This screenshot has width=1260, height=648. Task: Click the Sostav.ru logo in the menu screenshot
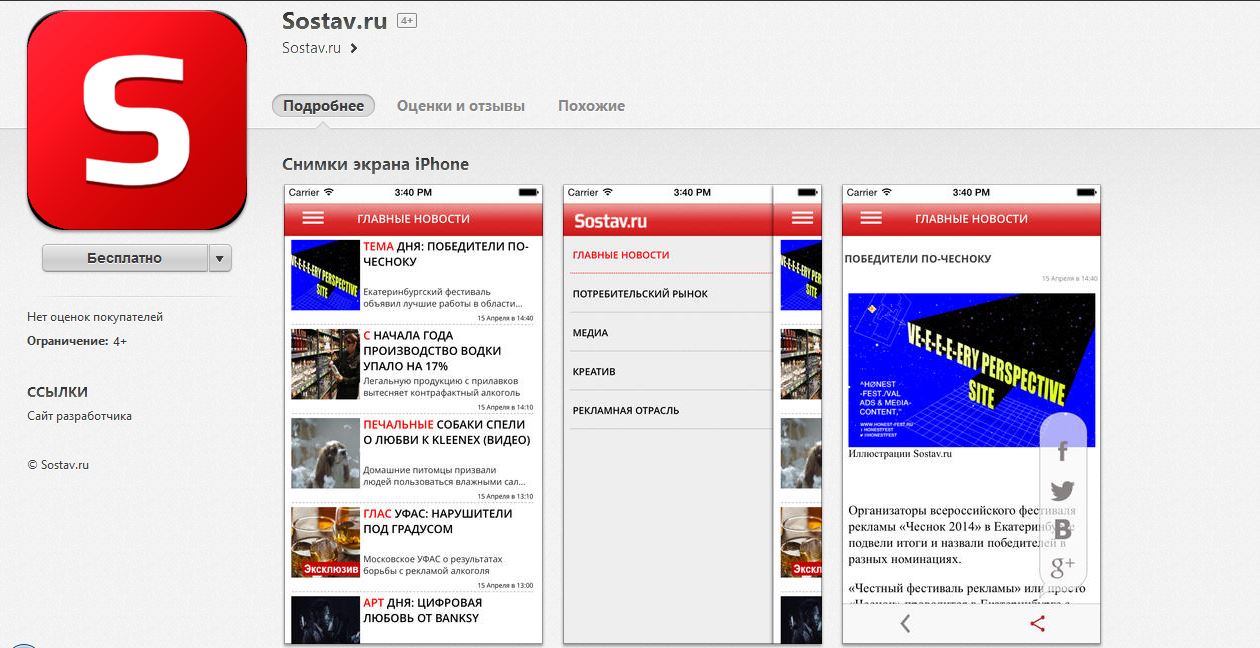coord(610,220)
